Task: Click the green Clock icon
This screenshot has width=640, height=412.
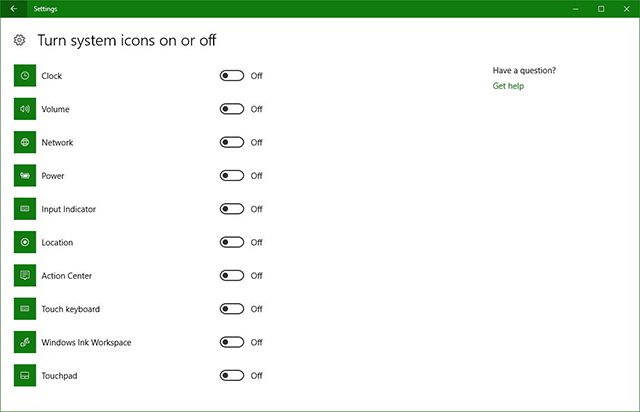Action: (25, 76)
